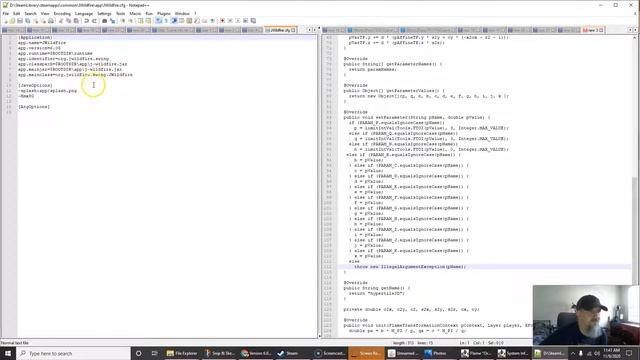The height and width of the screenshot is (360, 640).
Task: Start macro recording with red Record icon
Action: click(222, 20)
